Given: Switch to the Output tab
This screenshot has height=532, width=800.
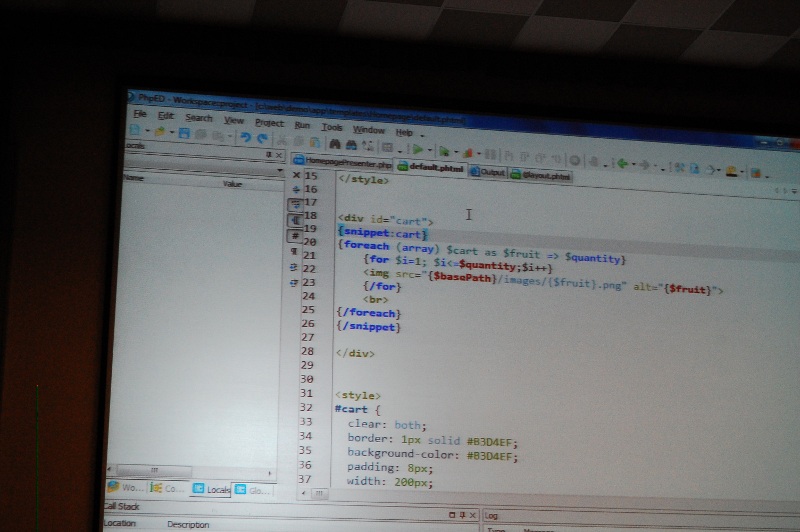Looking at the screenshot, I should (x=488, y=172).
